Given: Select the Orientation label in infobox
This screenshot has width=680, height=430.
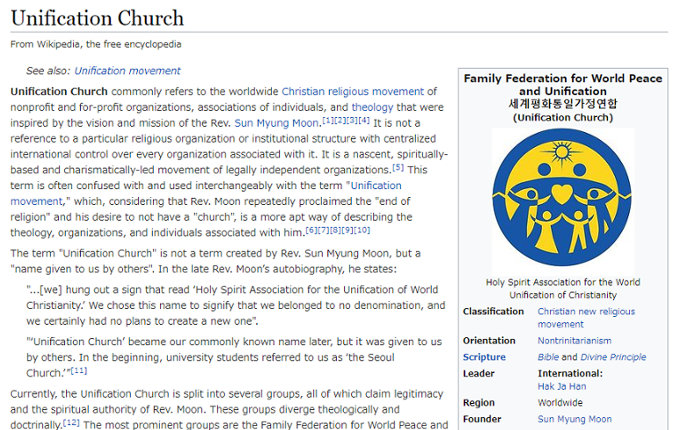Looking at the screenshot, I should (489, 341).
